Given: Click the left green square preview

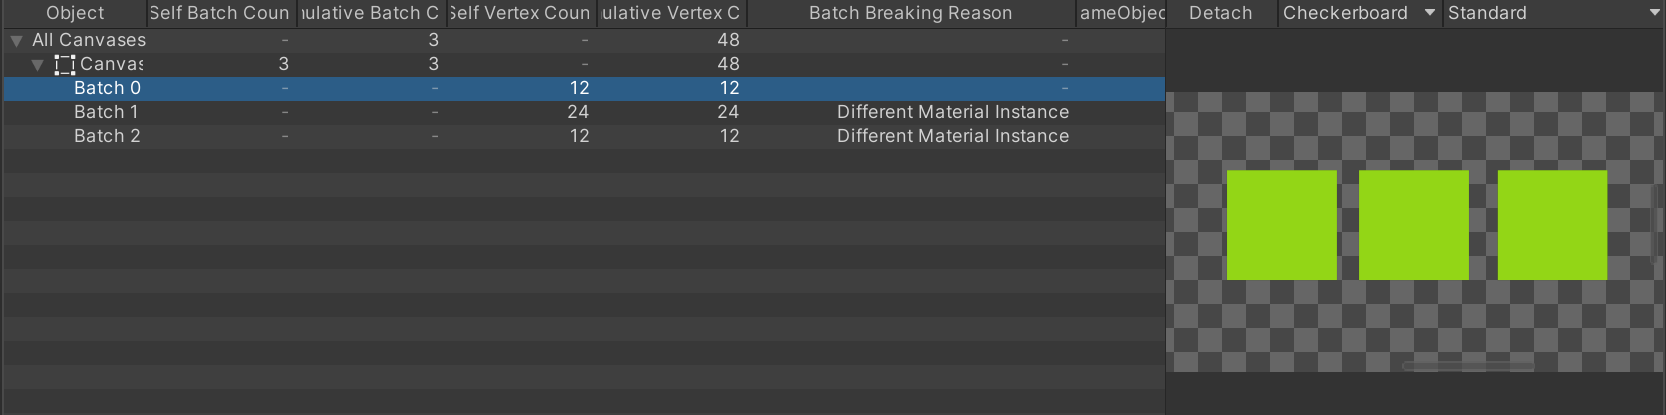Looking at the screenshot, I should coord(1282,225).
